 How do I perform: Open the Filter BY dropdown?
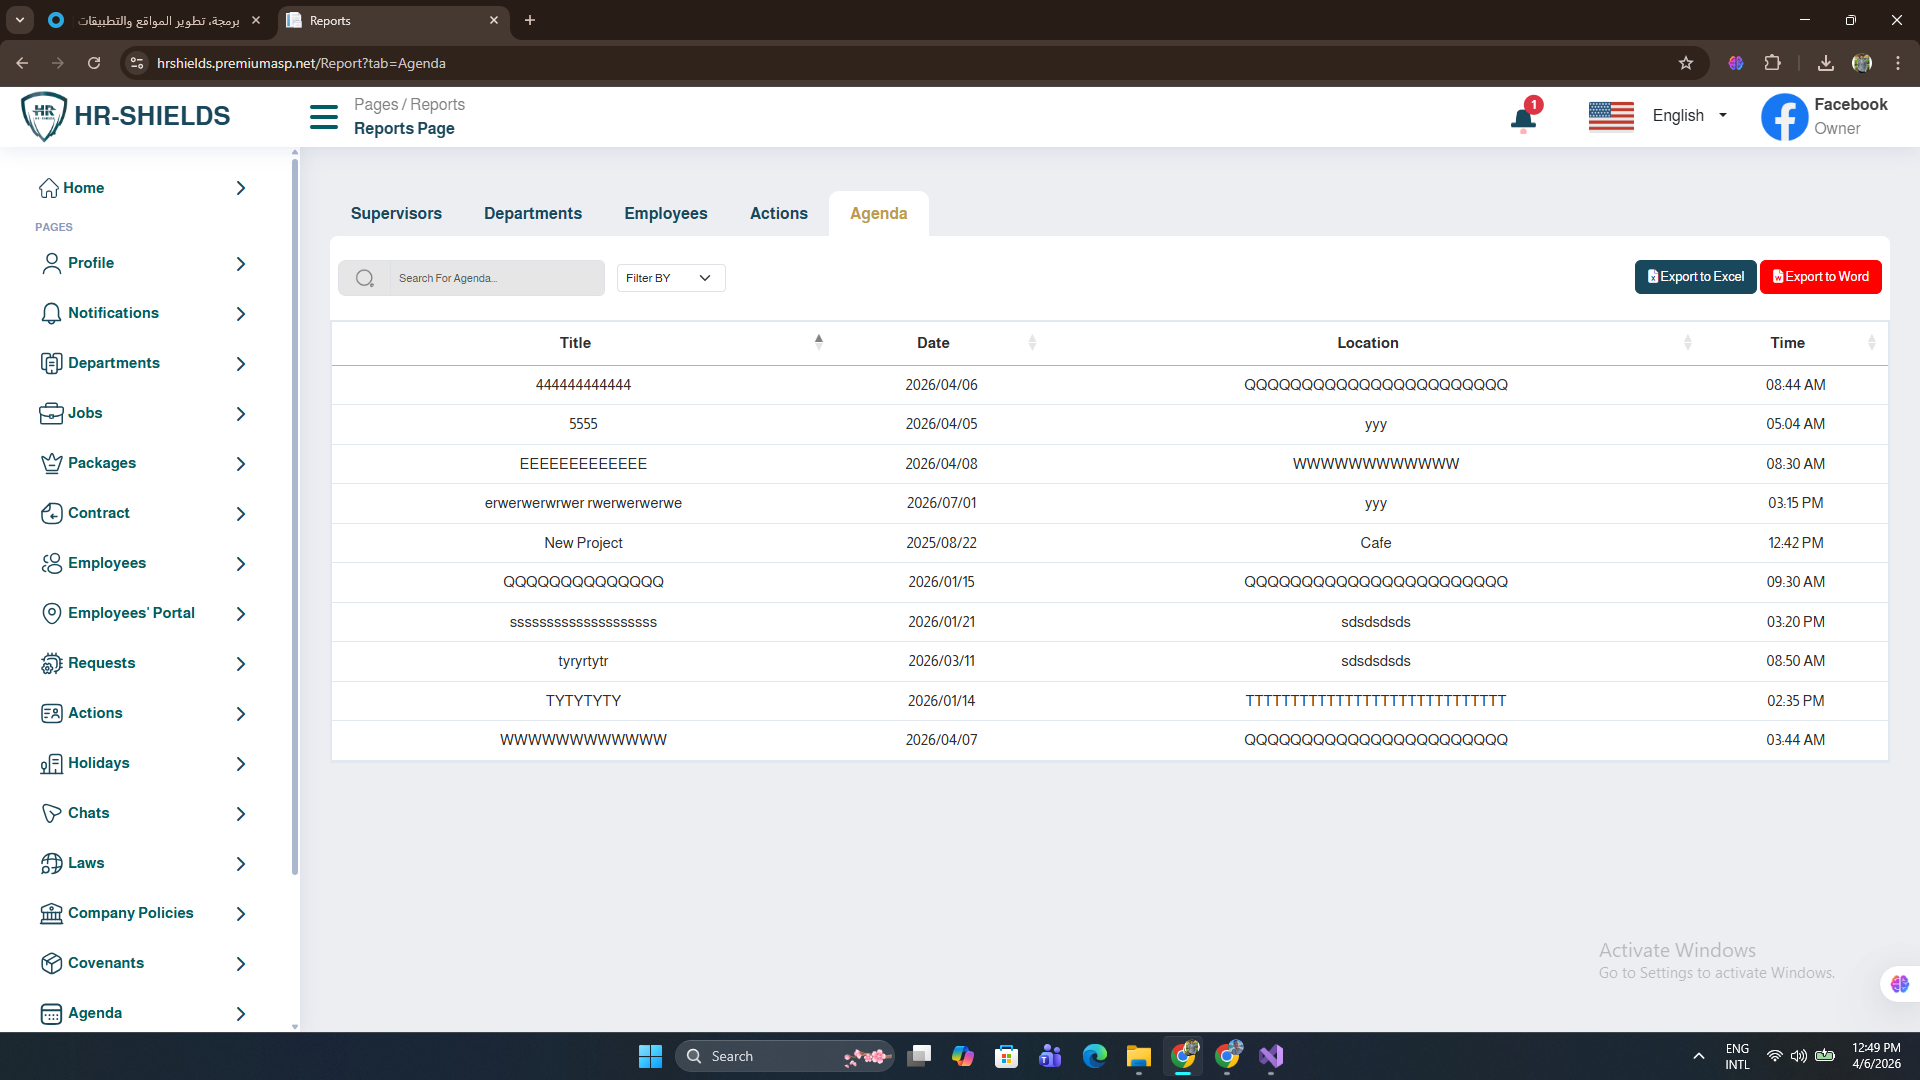coord(670,278)
